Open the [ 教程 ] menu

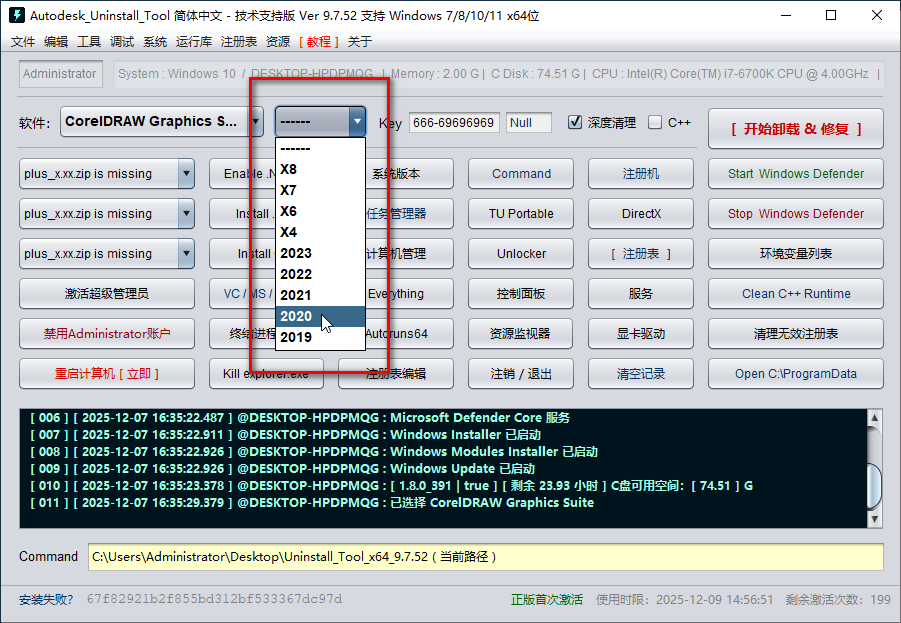coord(318,41)
